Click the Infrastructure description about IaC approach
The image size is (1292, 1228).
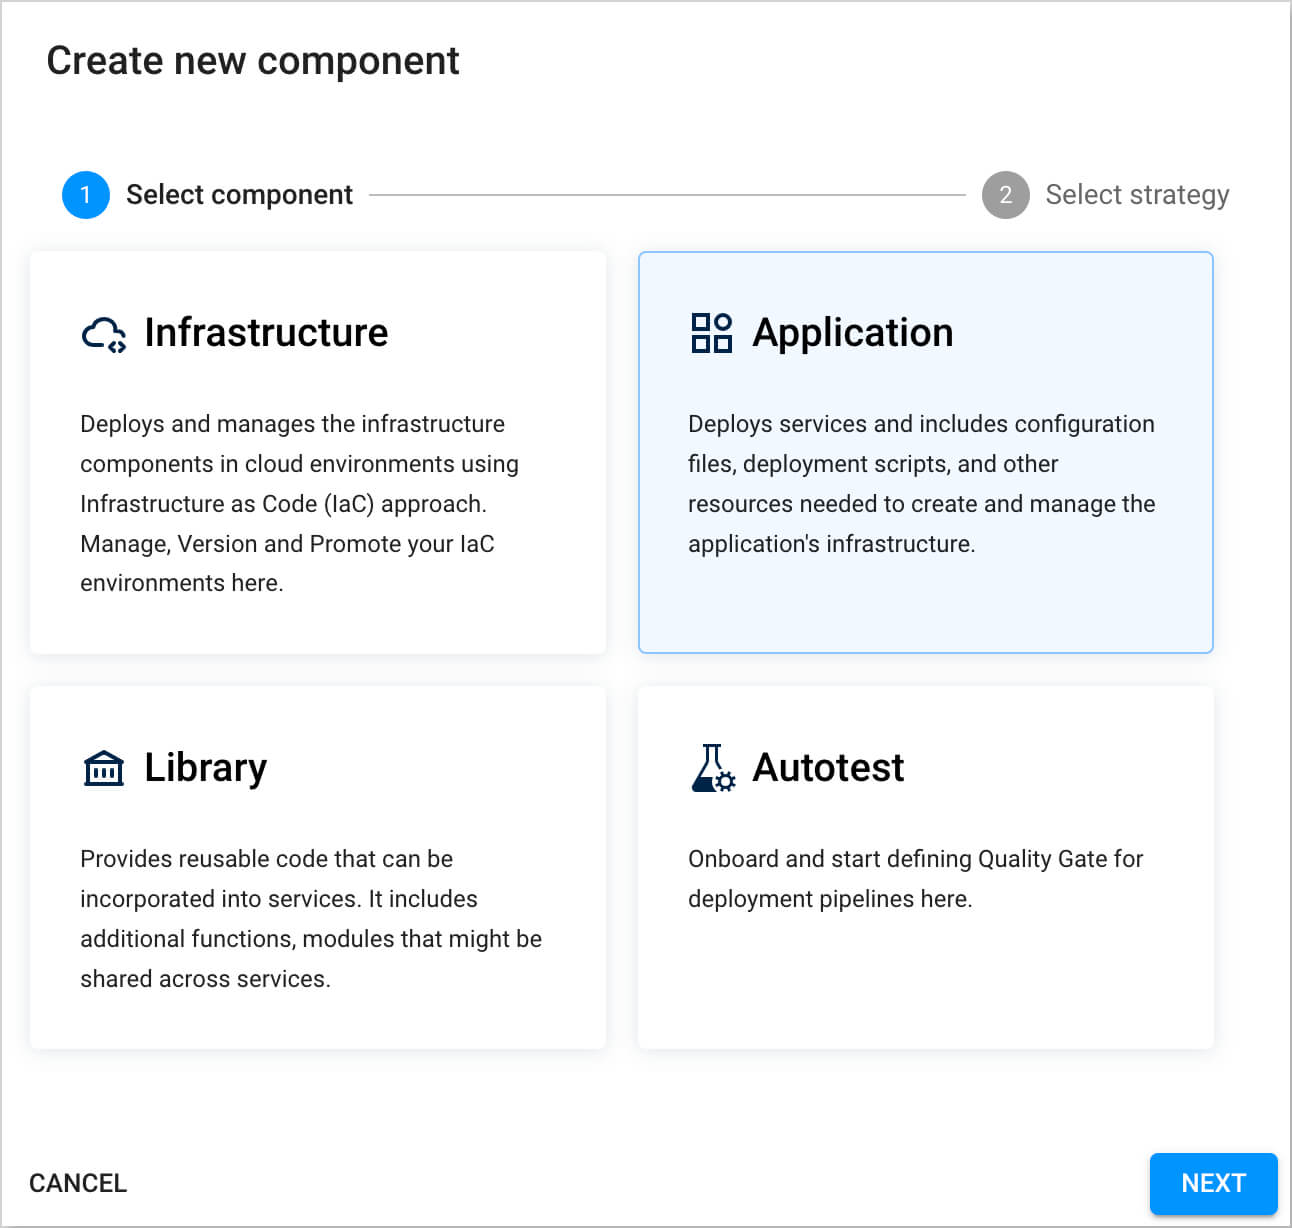coord(299,503)
